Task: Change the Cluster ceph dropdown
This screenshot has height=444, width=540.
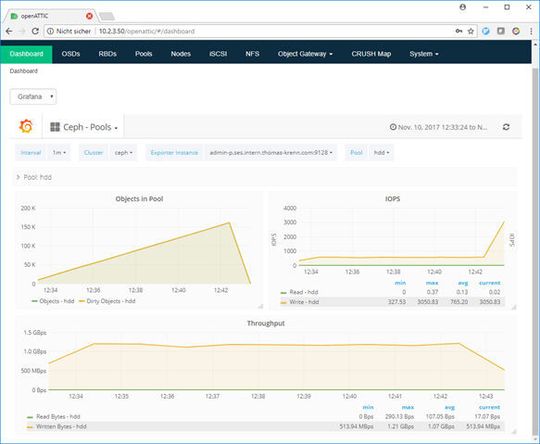Action: click(124, 153)
